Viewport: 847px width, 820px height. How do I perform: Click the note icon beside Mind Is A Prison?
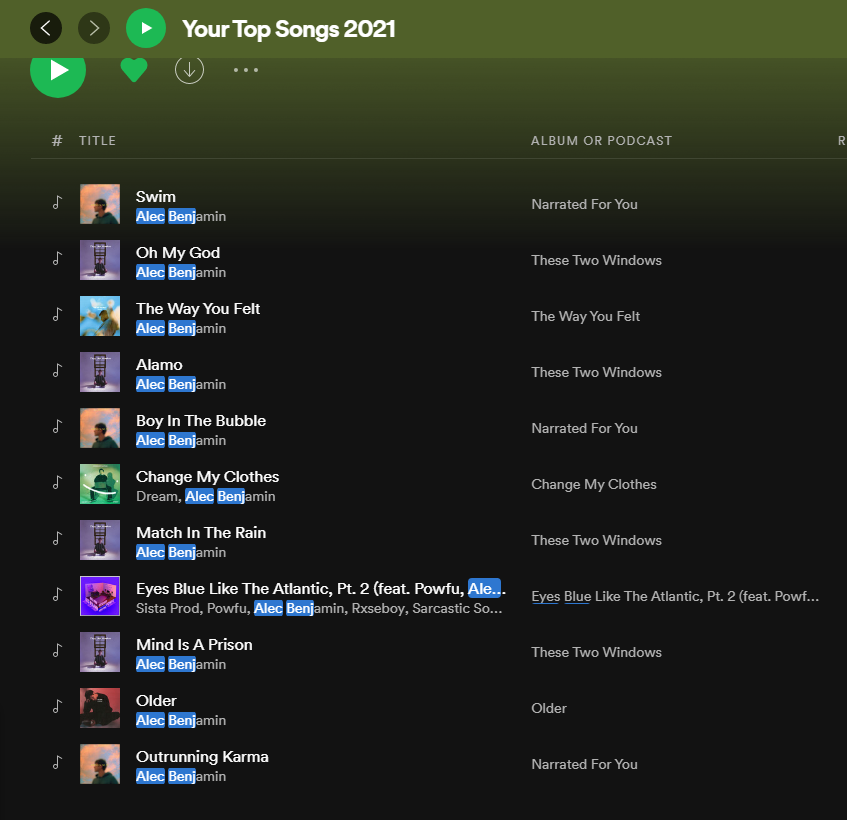[57, 651]
